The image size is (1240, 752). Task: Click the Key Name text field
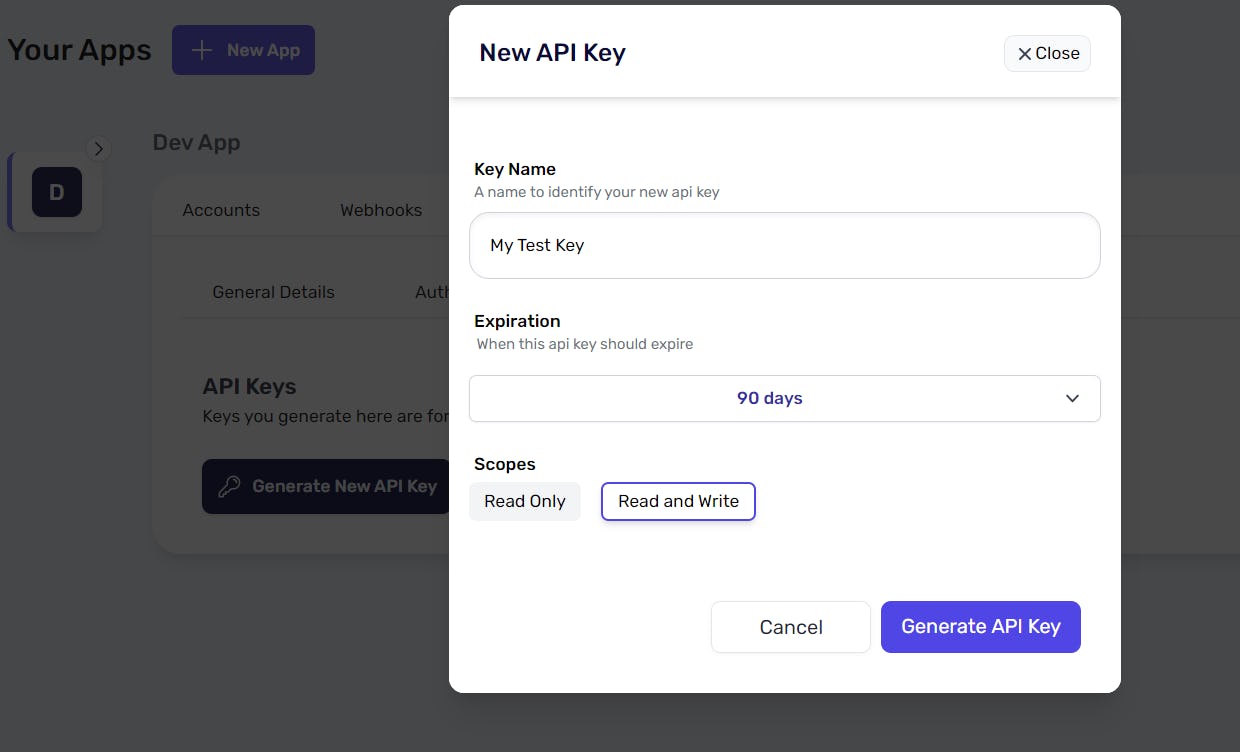tap(784, 245)
